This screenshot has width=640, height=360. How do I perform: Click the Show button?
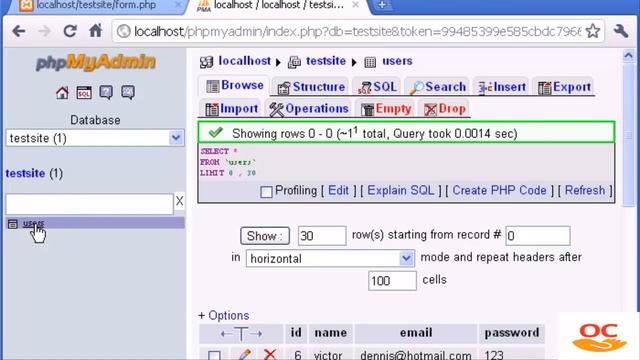(x=265, y=236)
